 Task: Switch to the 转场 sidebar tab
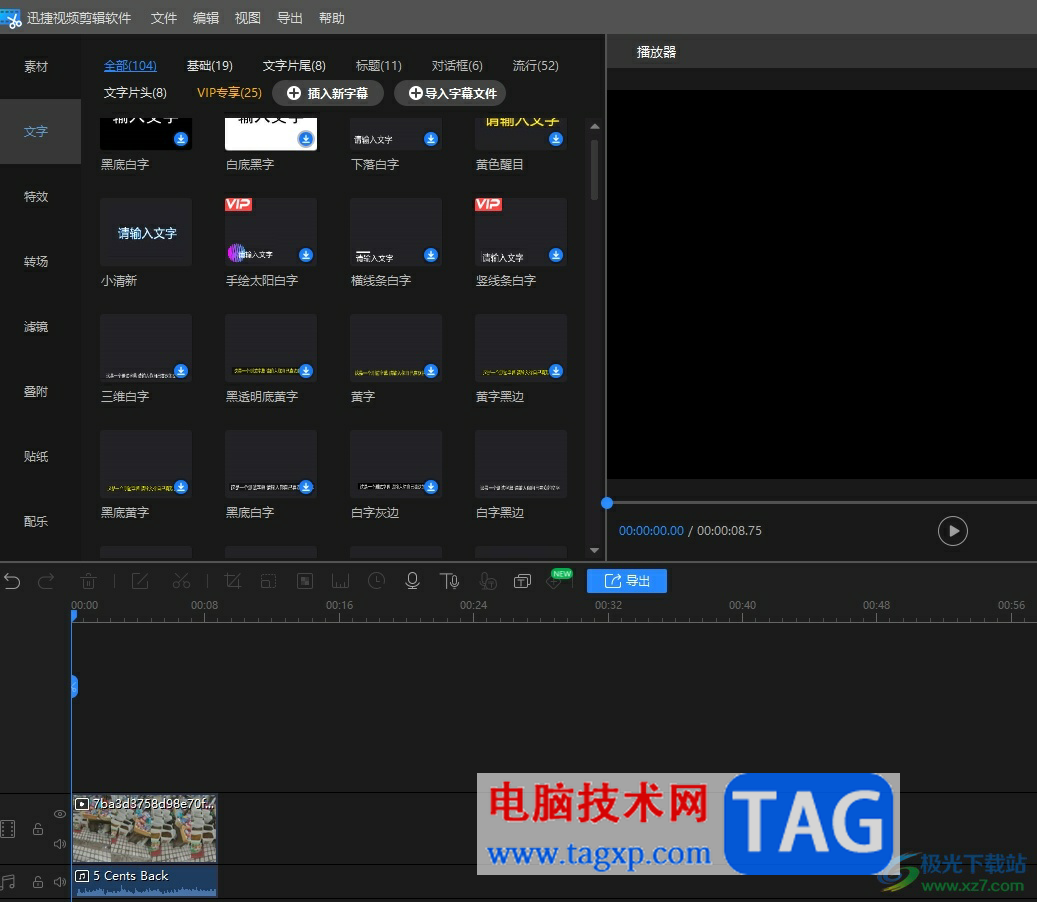(36, 261)
